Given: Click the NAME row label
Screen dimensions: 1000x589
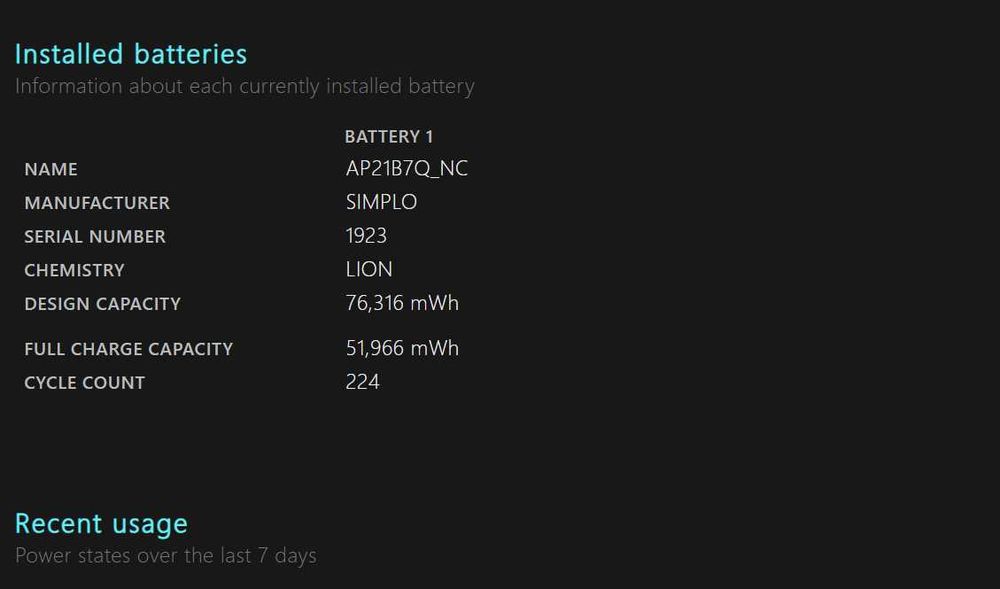Looking at the screenshot, I should (x=51, y=170).
